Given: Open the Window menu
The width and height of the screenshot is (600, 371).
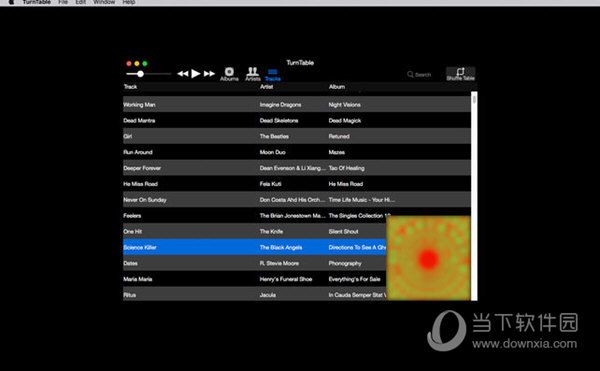Looking at the screenshot, I should click(104, 2).
